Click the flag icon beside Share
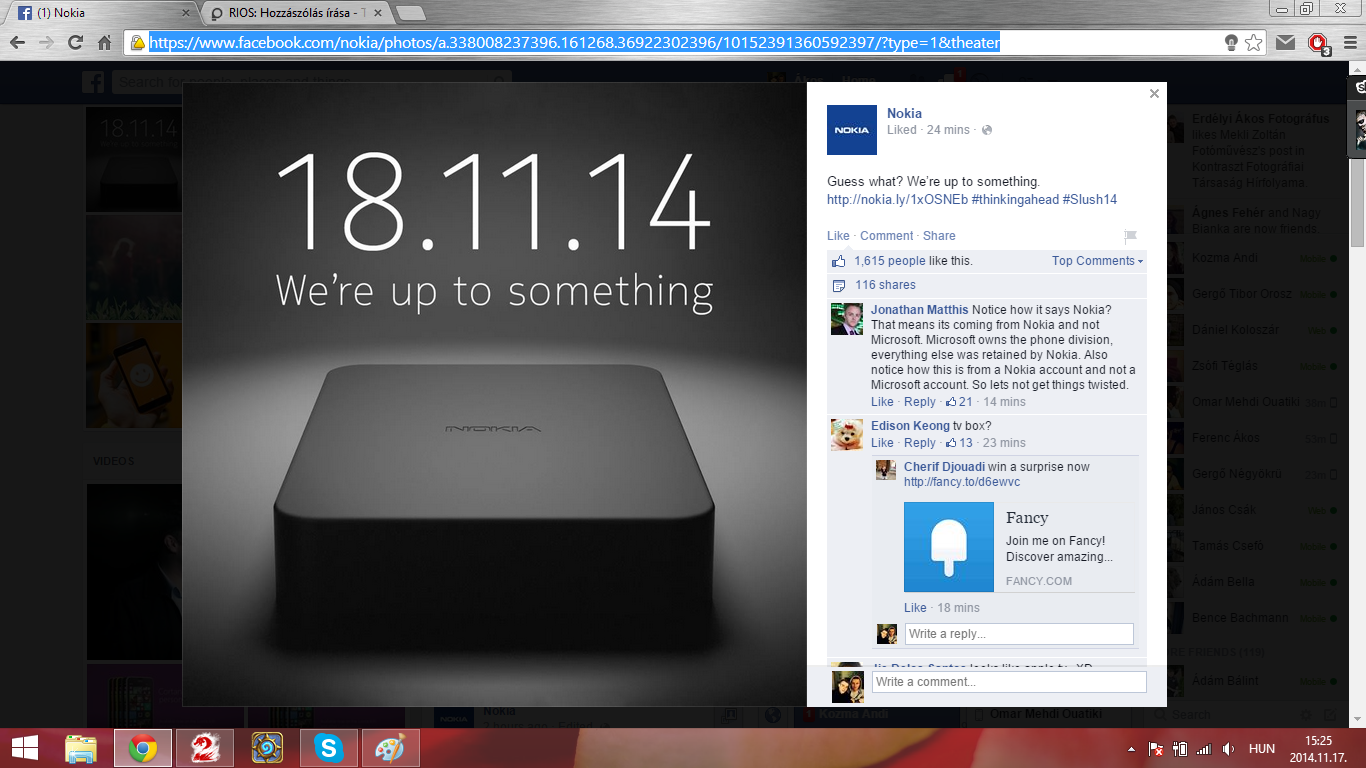 tap(1130, 236)
